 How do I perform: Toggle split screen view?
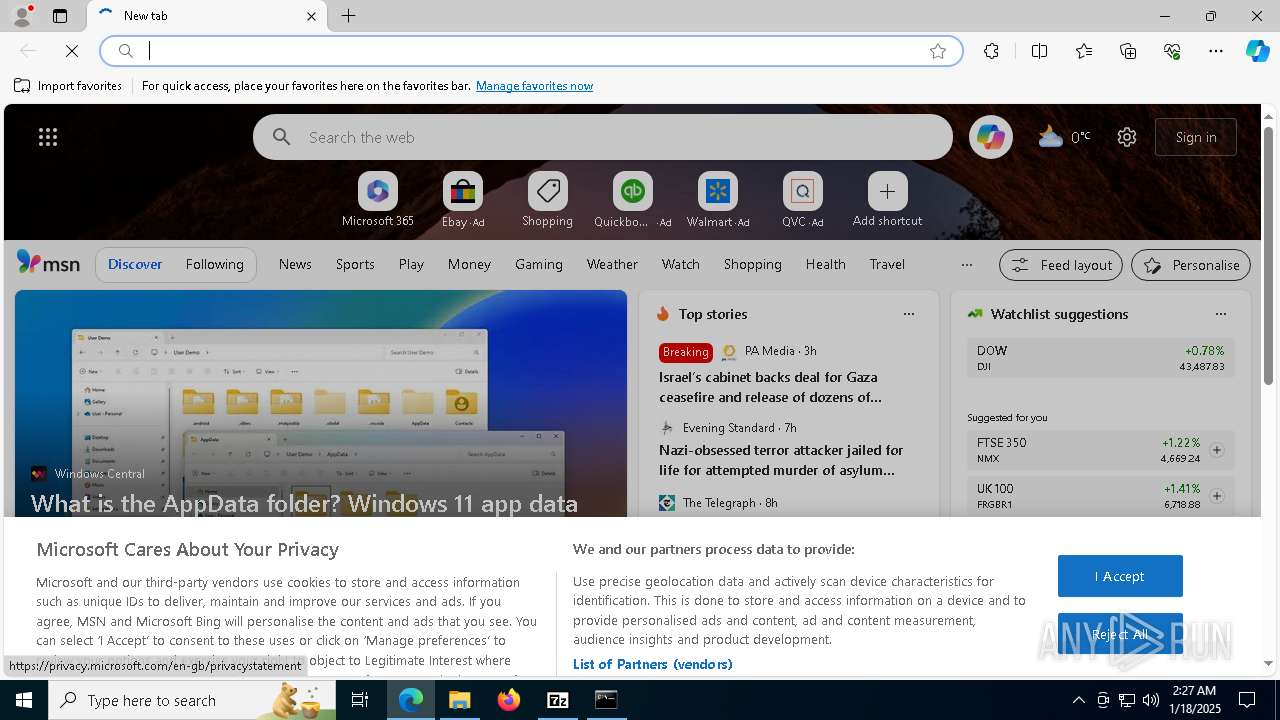pos(1039,51)
